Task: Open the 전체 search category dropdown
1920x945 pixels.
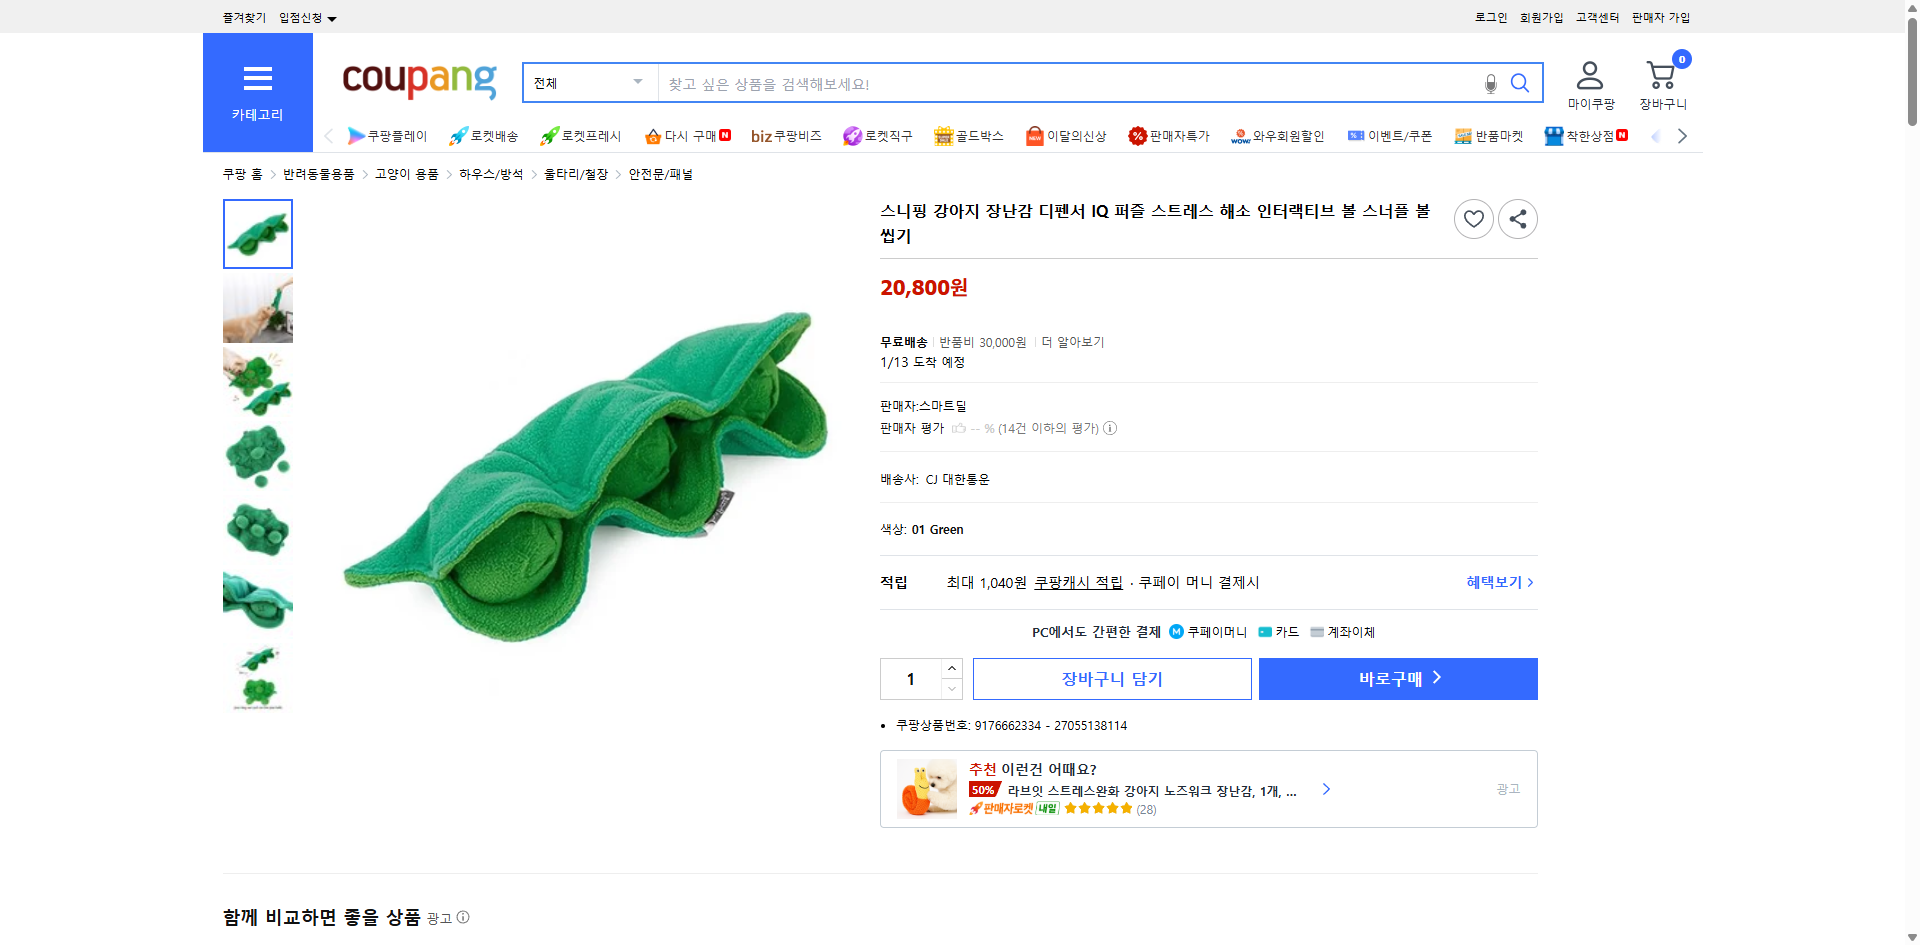Action: (588, 83)
